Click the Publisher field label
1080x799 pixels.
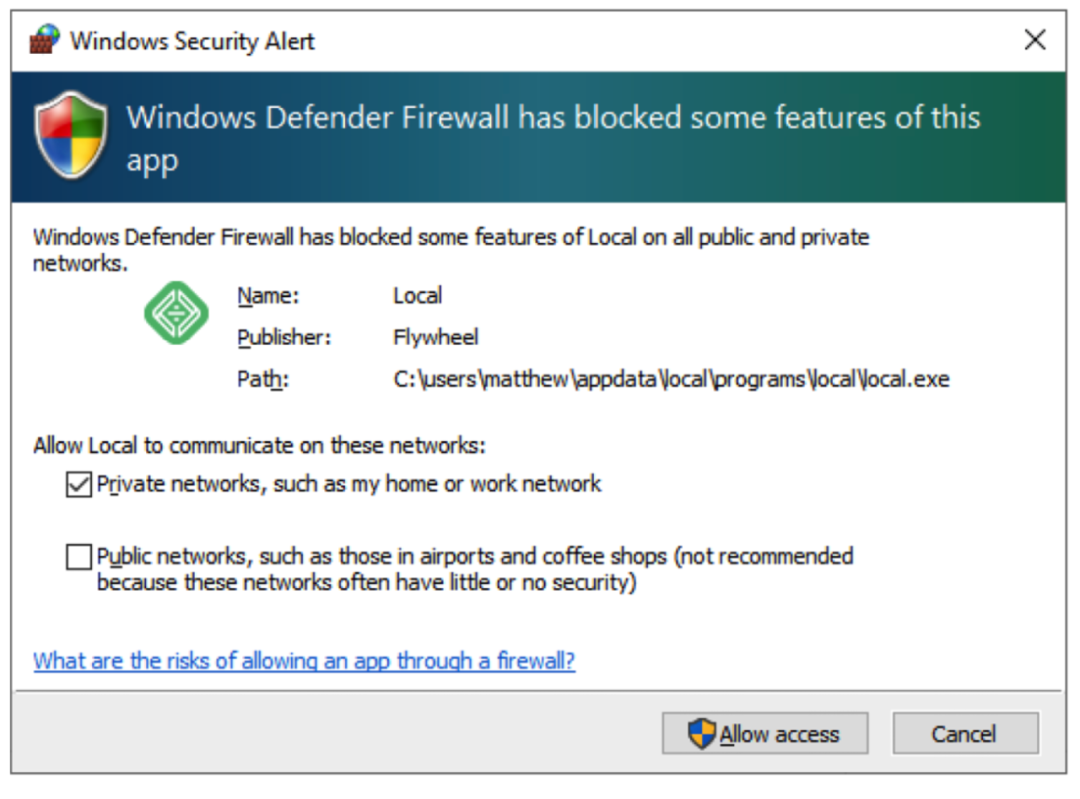[283, 338]
